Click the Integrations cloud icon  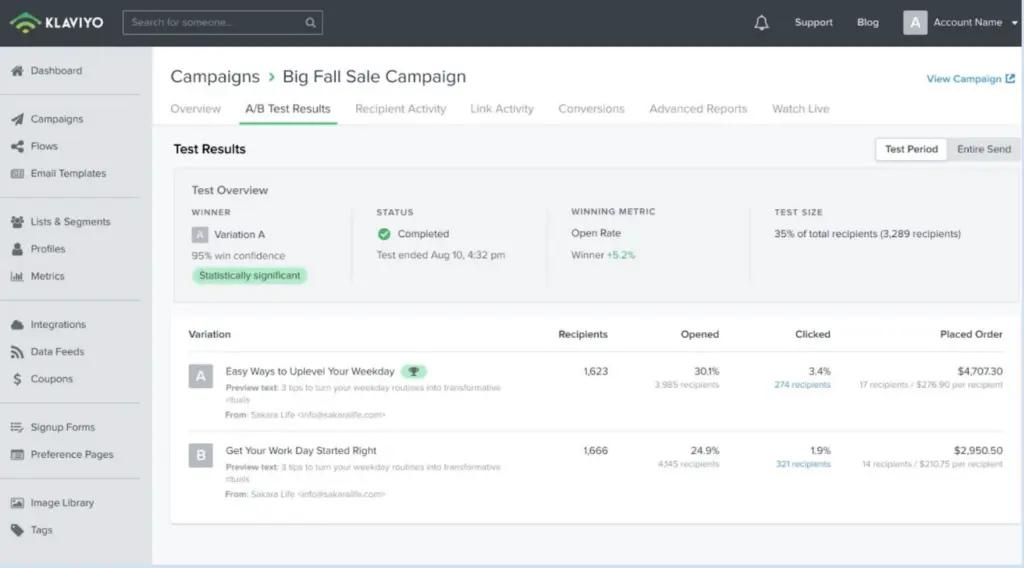[17, 325]
